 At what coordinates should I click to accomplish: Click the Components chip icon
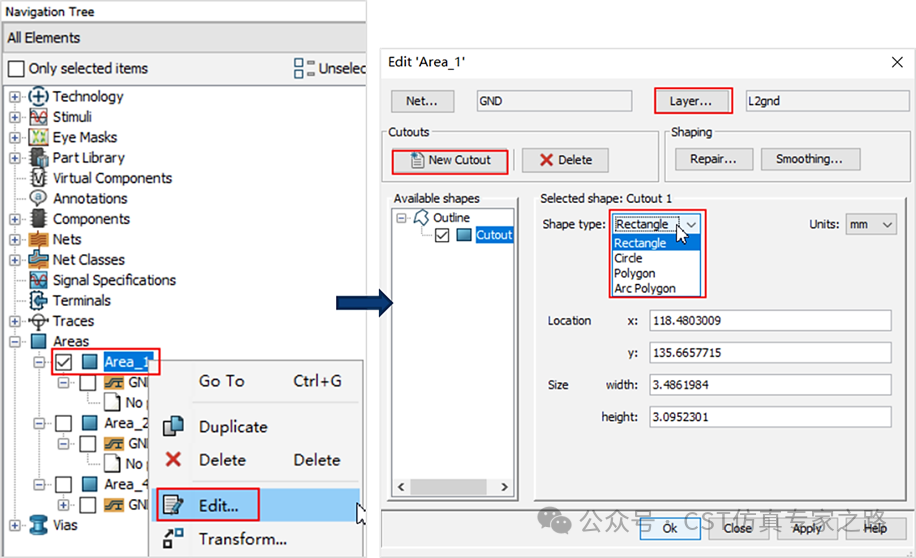(x=38, y=219)
